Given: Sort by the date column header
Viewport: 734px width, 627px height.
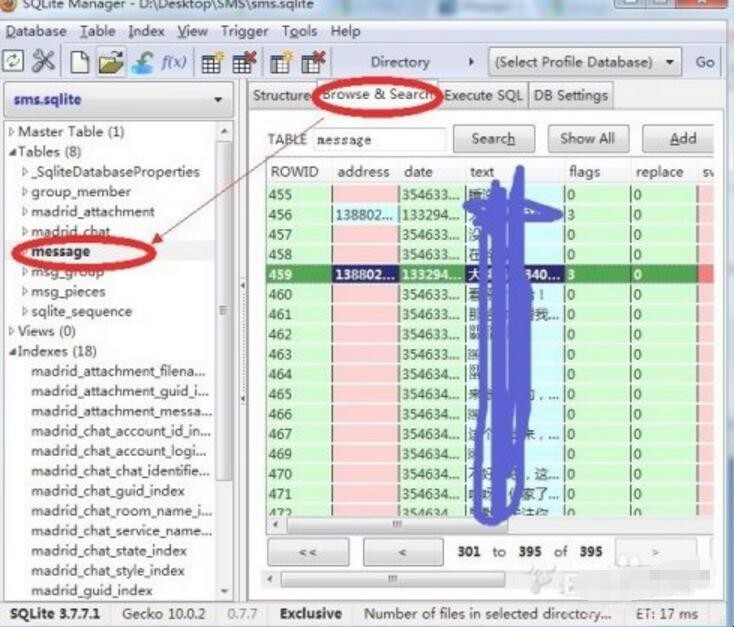Looking at the screenshot, I should click(432, 172).
